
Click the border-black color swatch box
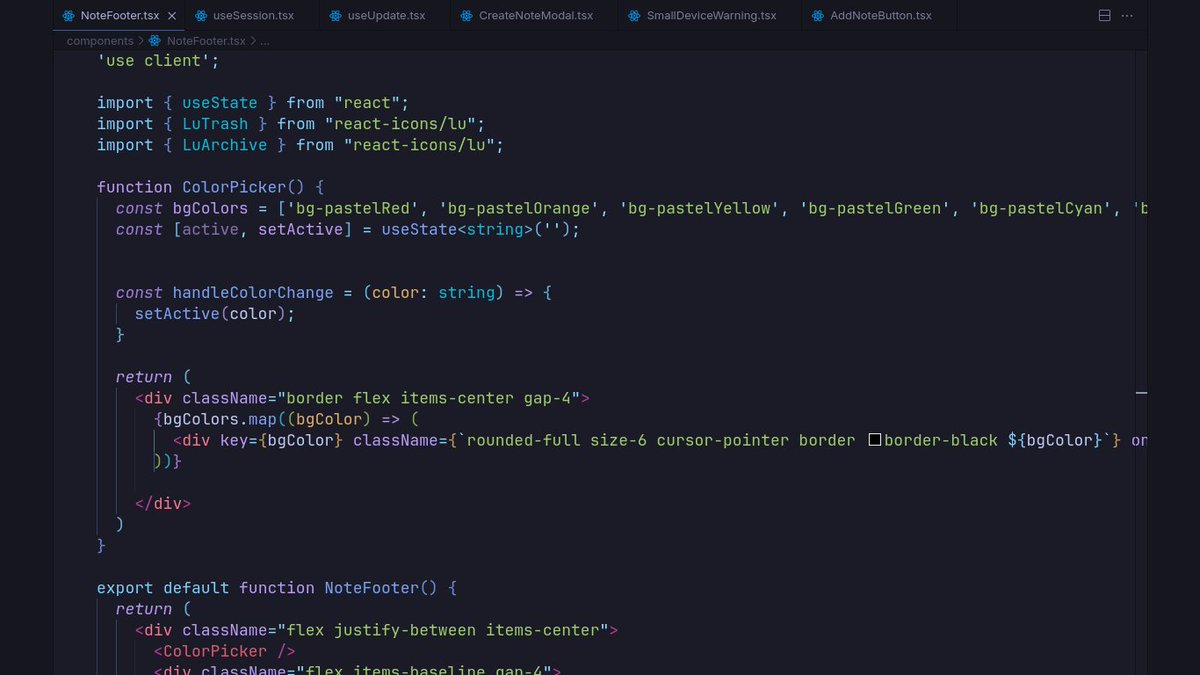click(x=874, y=440)
